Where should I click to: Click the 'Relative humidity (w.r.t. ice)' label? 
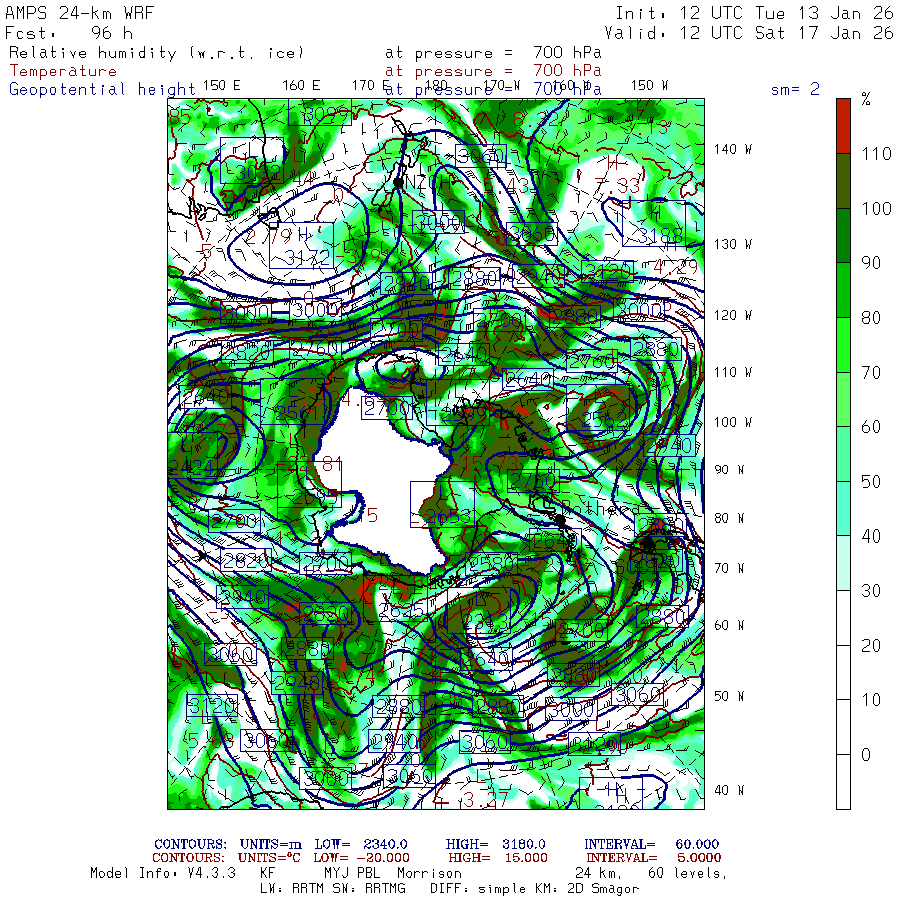tap(156, 53)
